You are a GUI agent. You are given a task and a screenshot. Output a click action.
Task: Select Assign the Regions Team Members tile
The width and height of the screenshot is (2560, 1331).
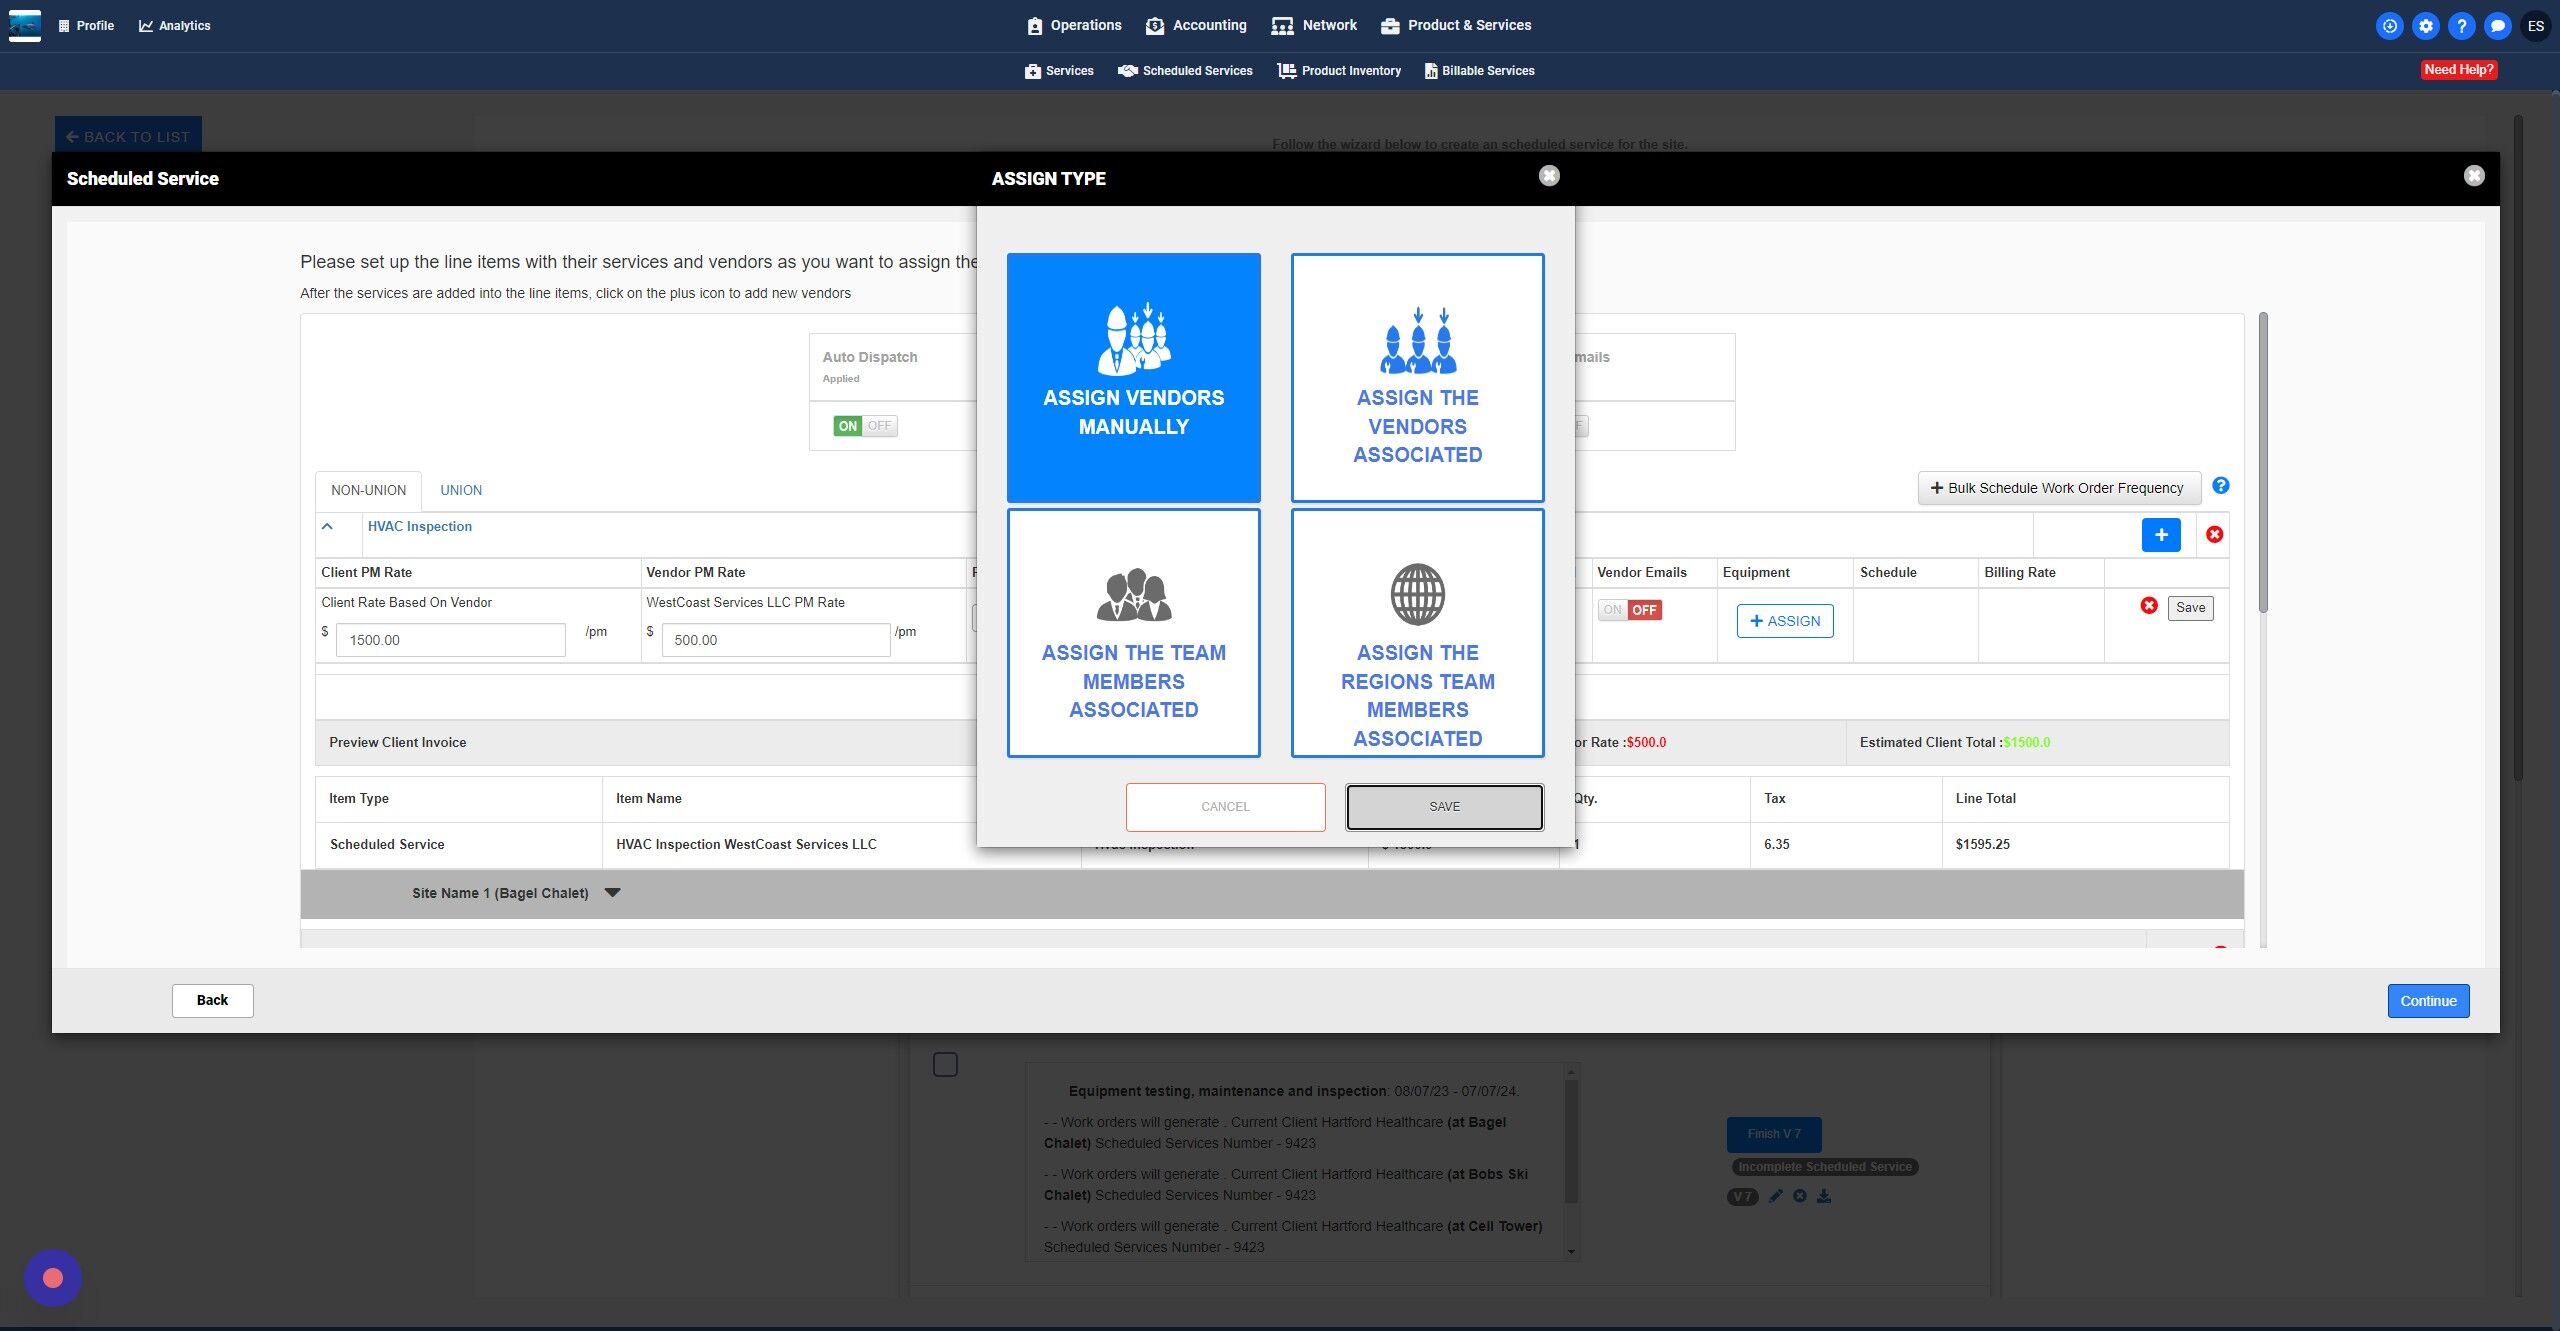[x=1417, y=633]
